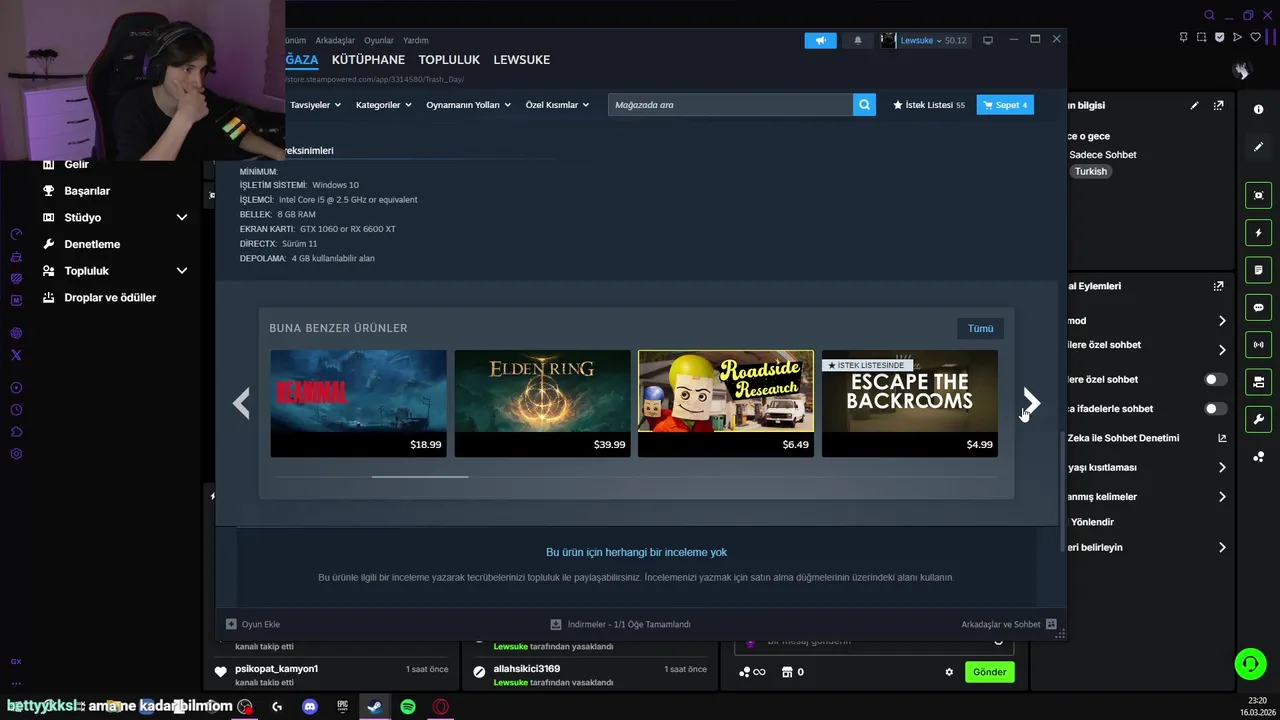
Task: Open Steam notifications bell
Action: (857, 40)
